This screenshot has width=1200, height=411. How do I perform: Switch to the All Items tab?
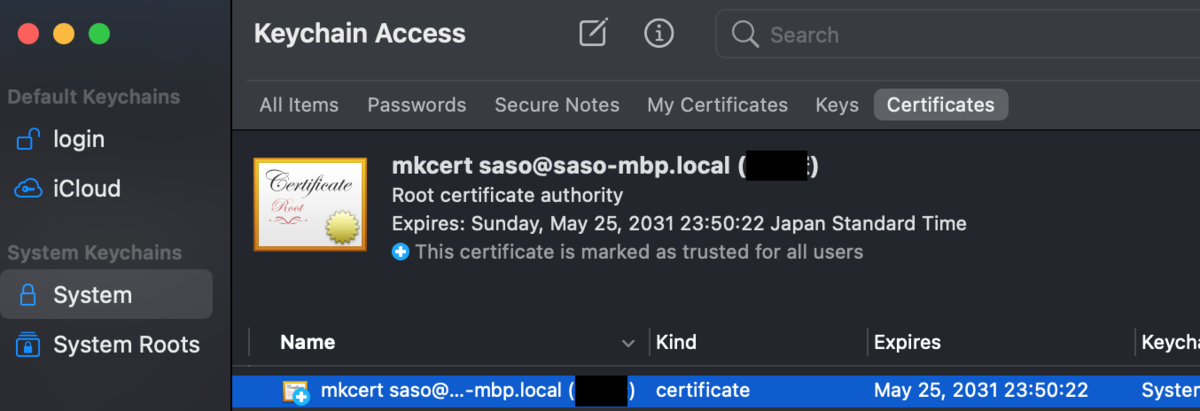coord(299,105)
